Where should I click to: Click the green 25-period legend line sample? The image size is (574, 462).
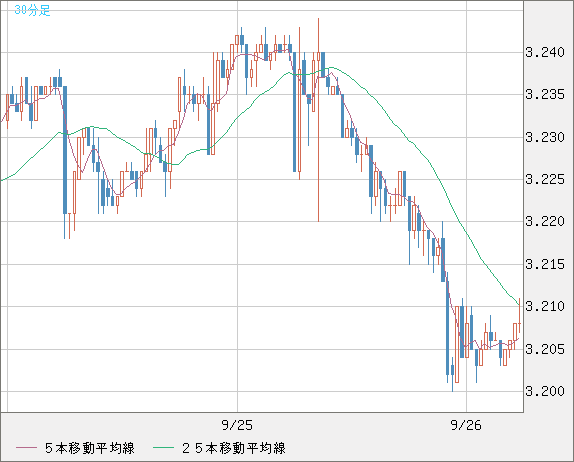coord(163,448)
